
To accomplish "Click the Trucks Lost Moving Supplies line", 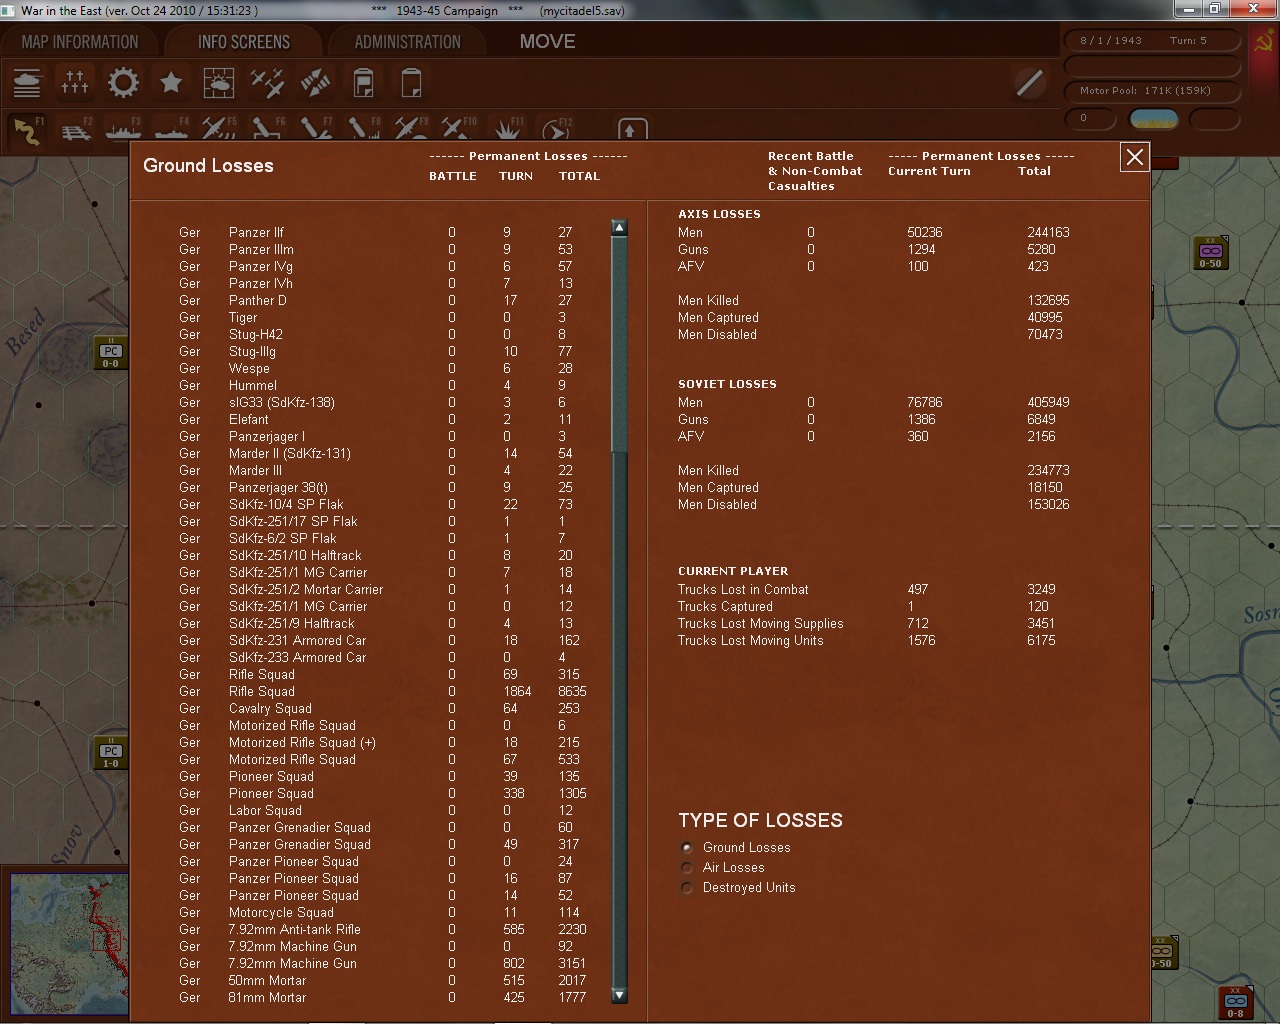I will click(867, 623).
